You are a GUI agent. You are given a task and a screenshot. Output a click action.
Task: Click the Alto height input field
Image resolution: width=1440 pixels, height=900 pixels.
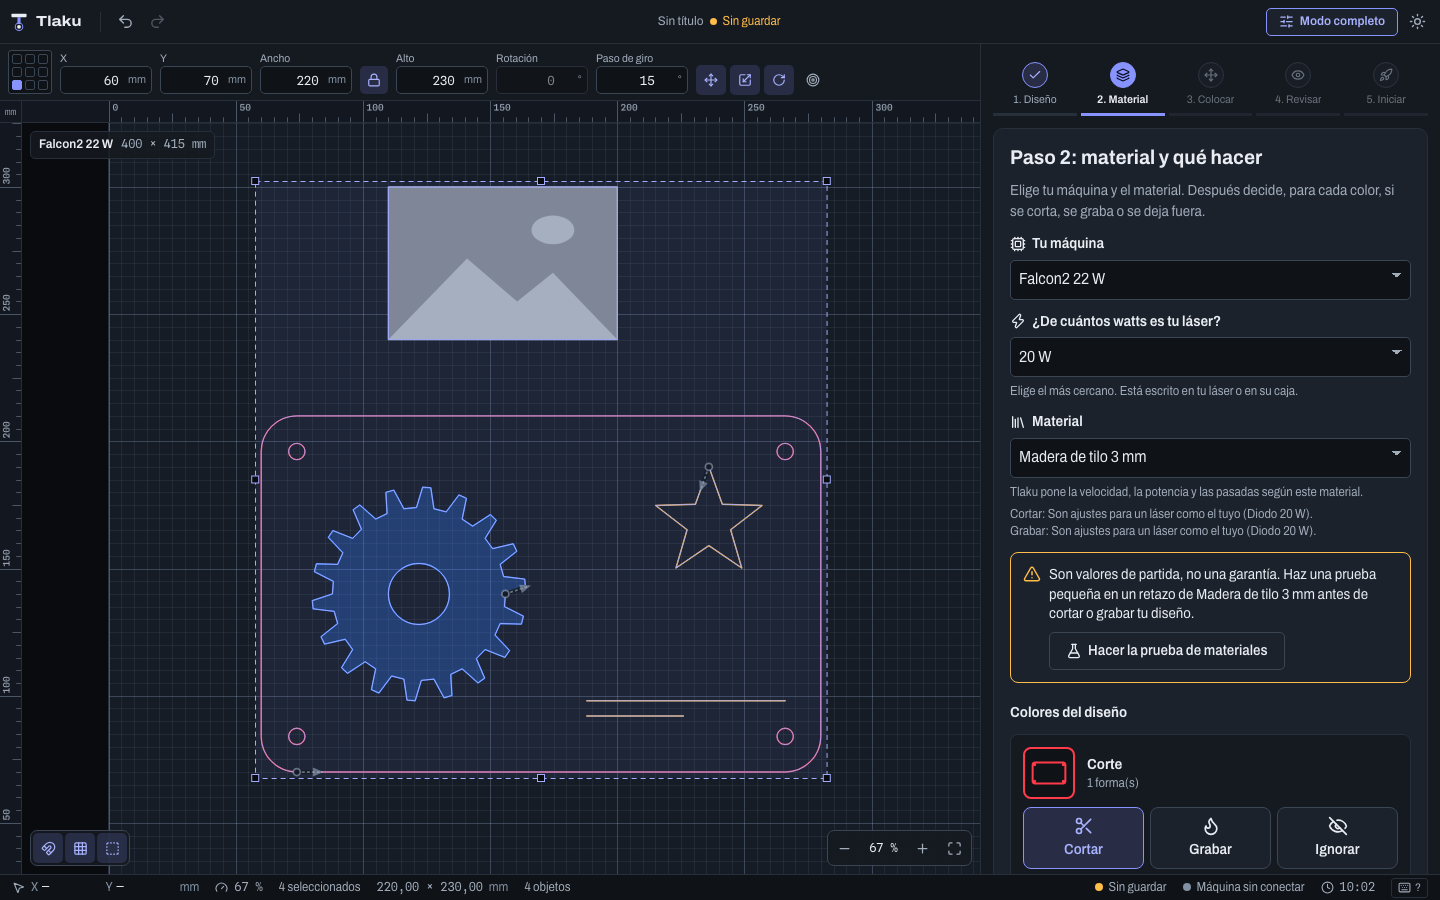point(442,80)
